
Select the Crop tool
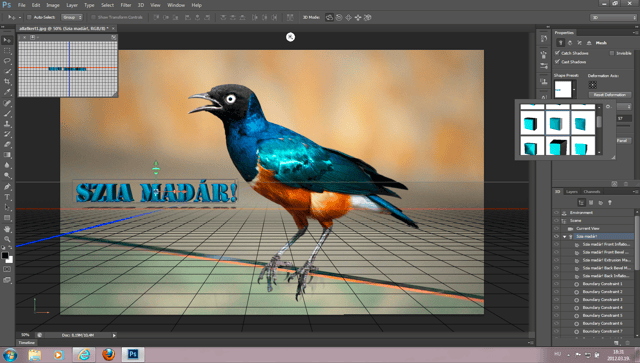point(7,82)
